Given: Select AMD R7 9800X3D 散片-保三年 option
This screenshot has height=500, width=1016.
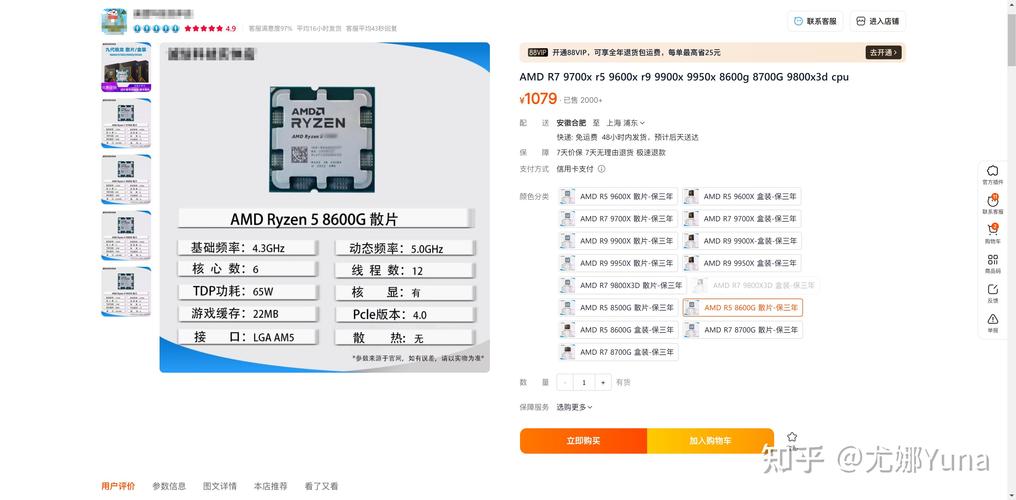Looking at the screenshot, I should pyautogui.click(x=623, y=285).
